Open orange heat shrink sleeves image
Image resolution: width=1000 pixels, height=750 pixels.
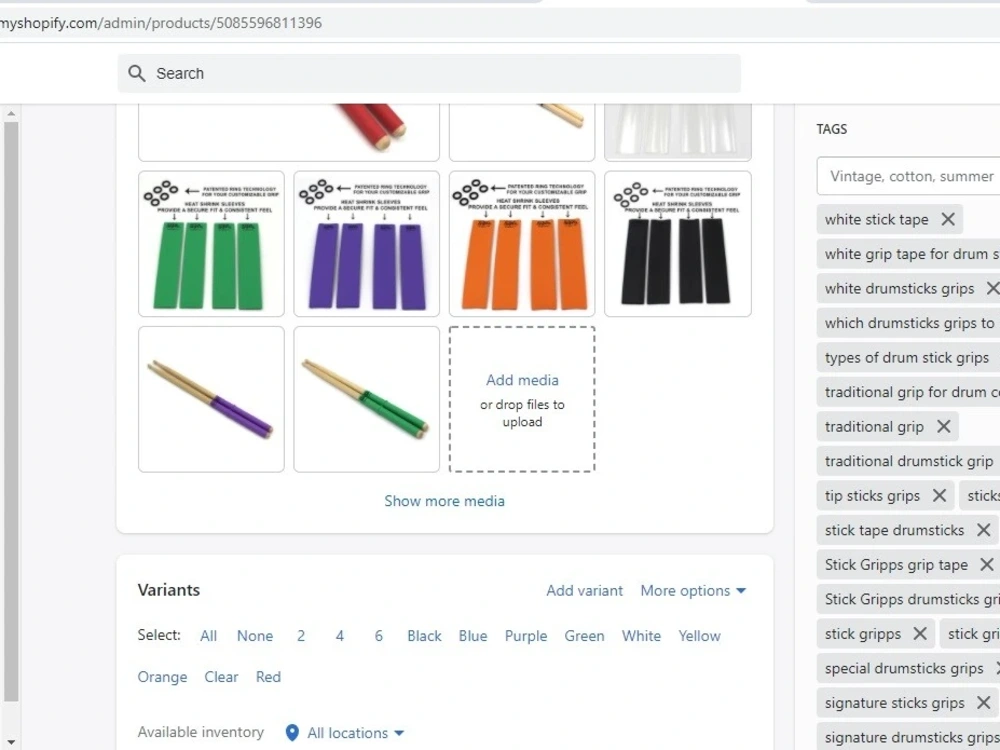click(522, 244)
